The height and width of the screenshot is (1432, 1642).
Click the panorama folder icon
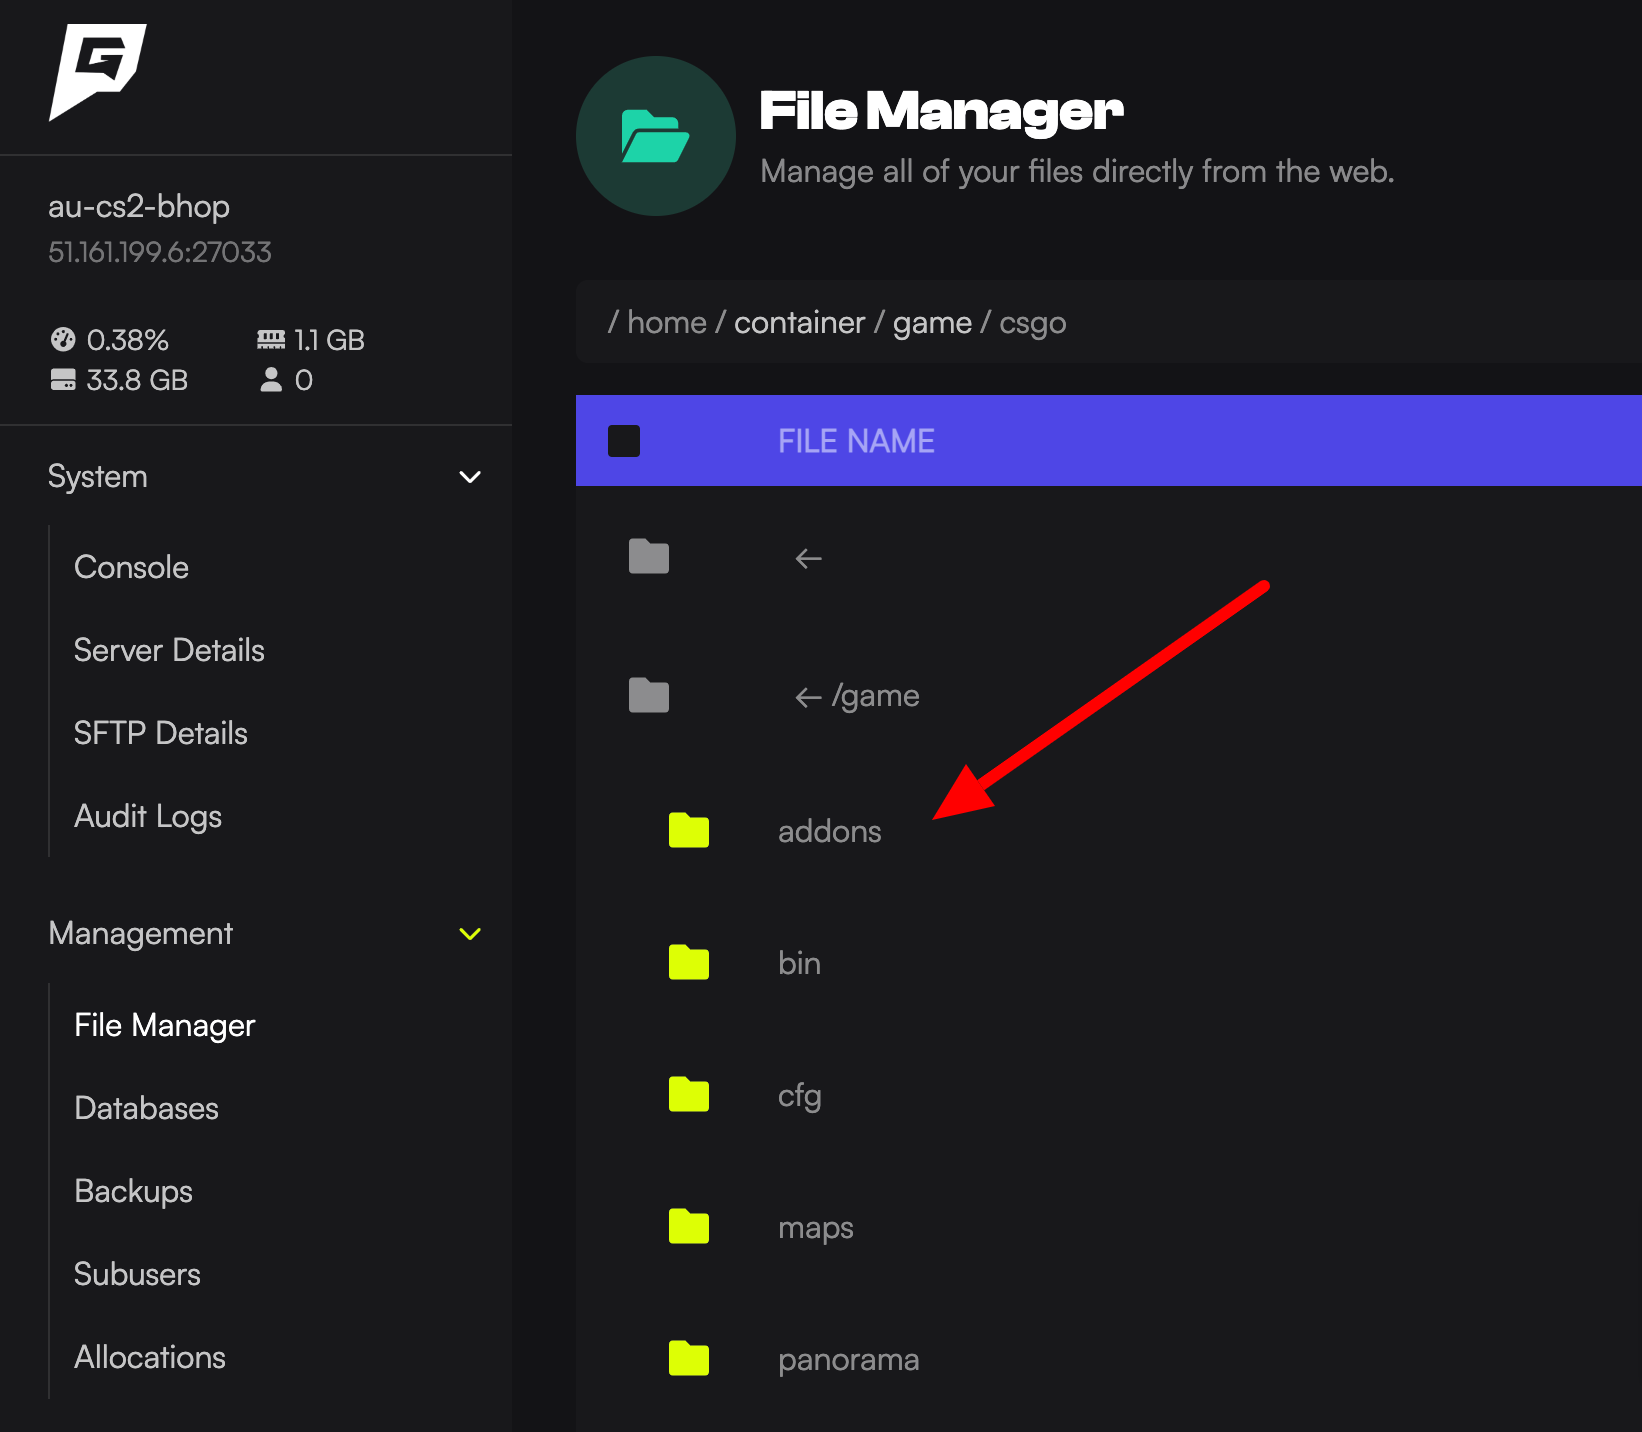click(x=688, y=1358)
